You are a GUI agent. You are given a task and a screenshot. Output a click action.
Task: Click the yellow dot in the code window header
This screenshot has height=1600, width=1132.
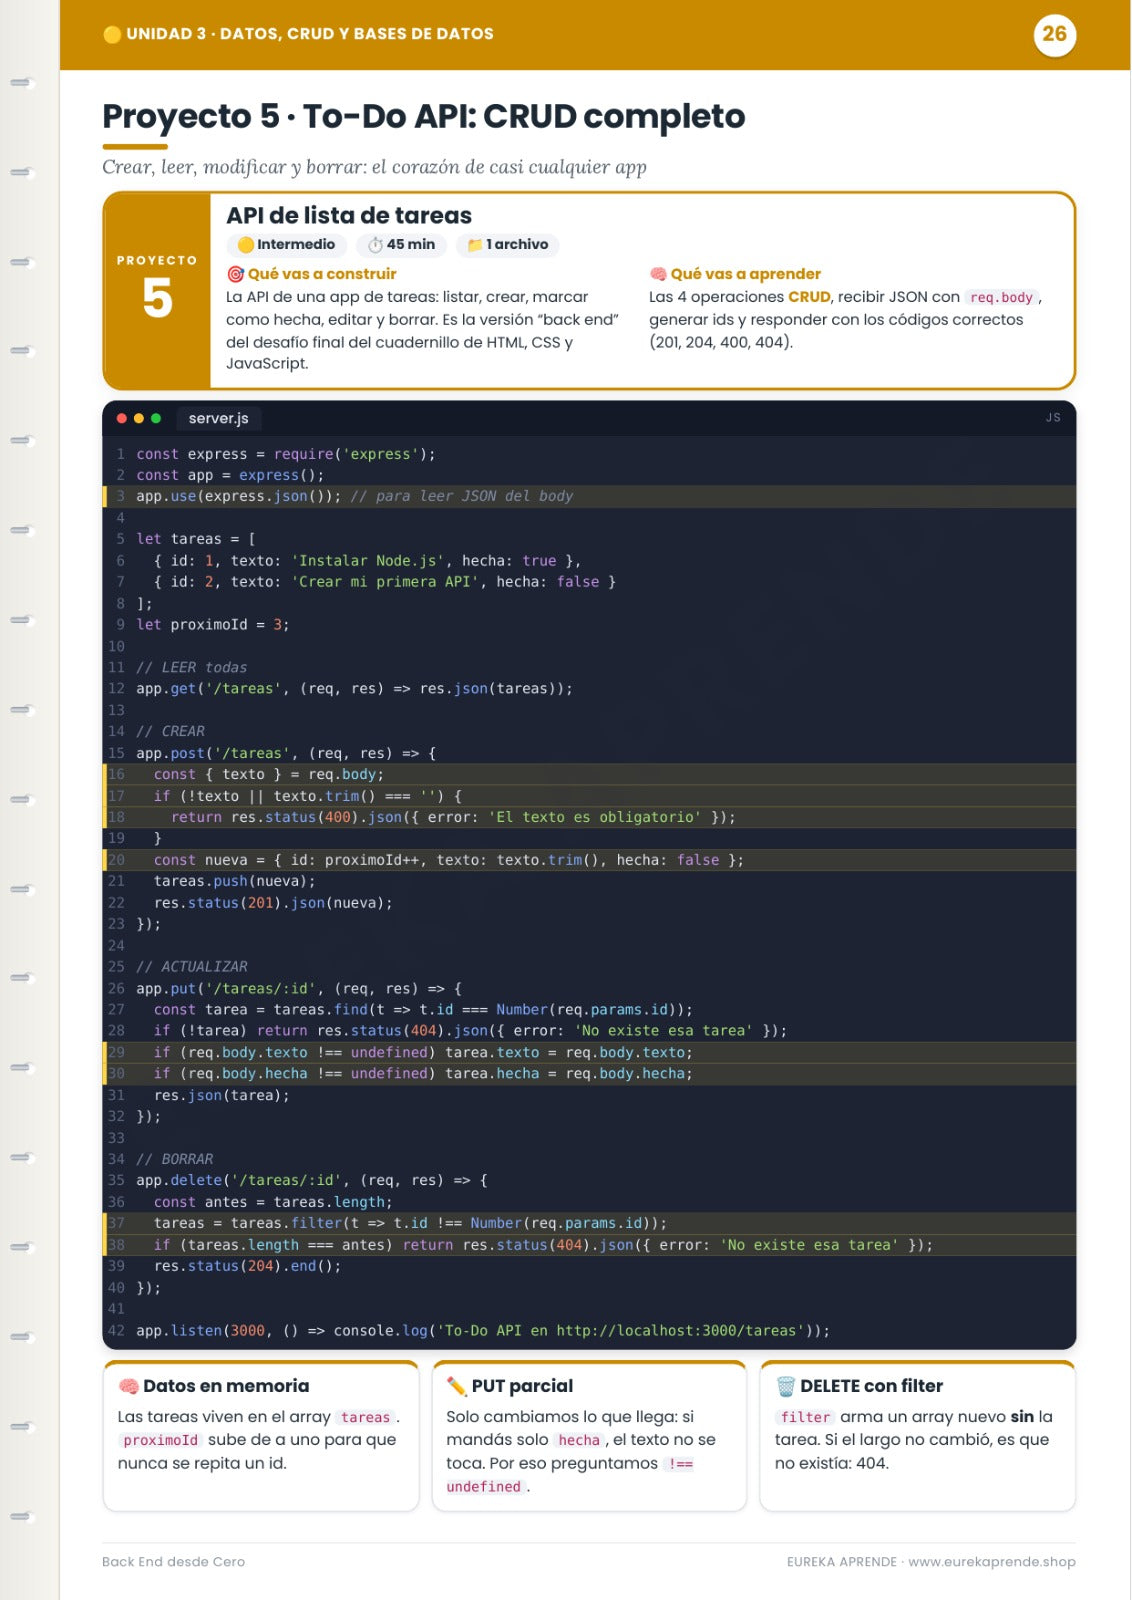(x=139, y=418)
